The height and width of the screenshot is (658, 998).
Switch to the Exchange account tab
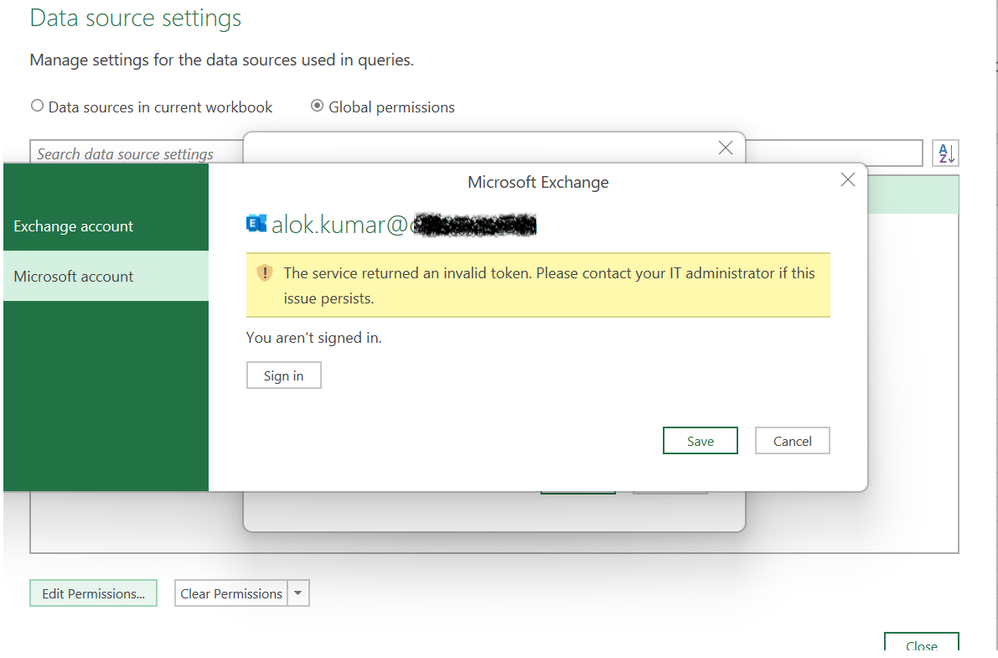(x=73, y=226)
